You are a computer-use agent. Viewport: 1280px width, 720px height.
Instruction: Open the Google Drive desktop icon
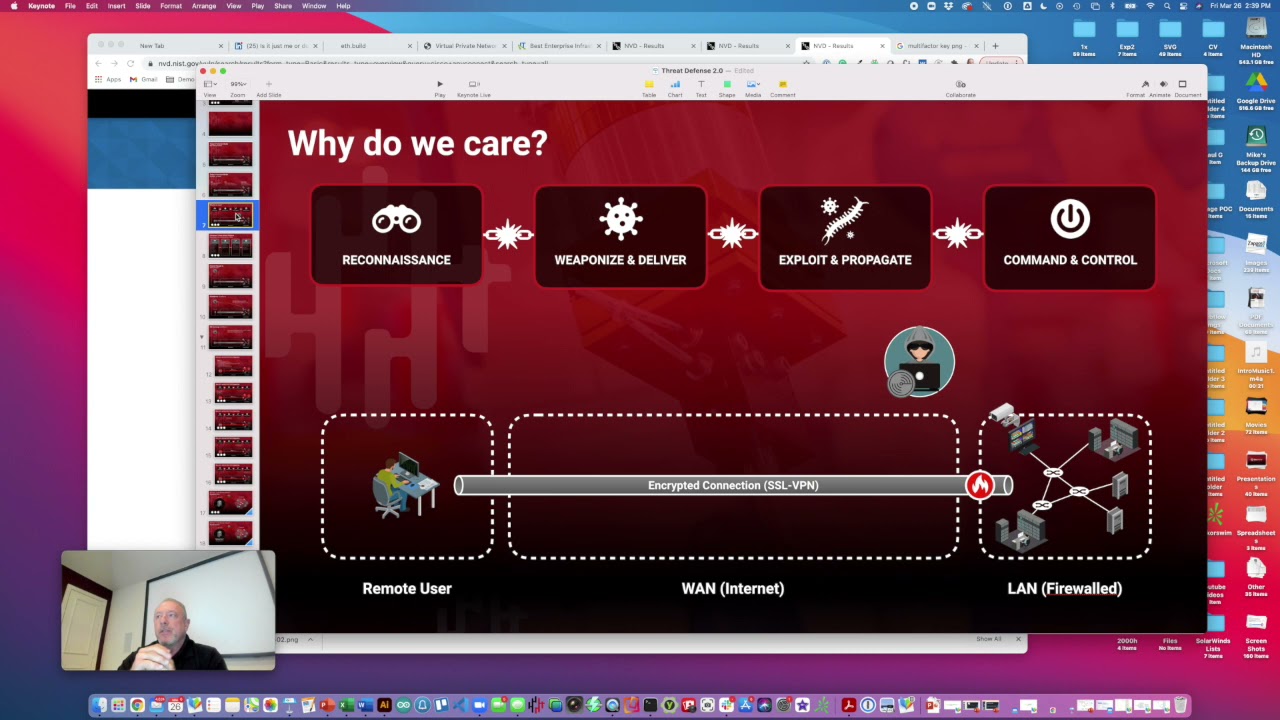[x=1256, y=92]
